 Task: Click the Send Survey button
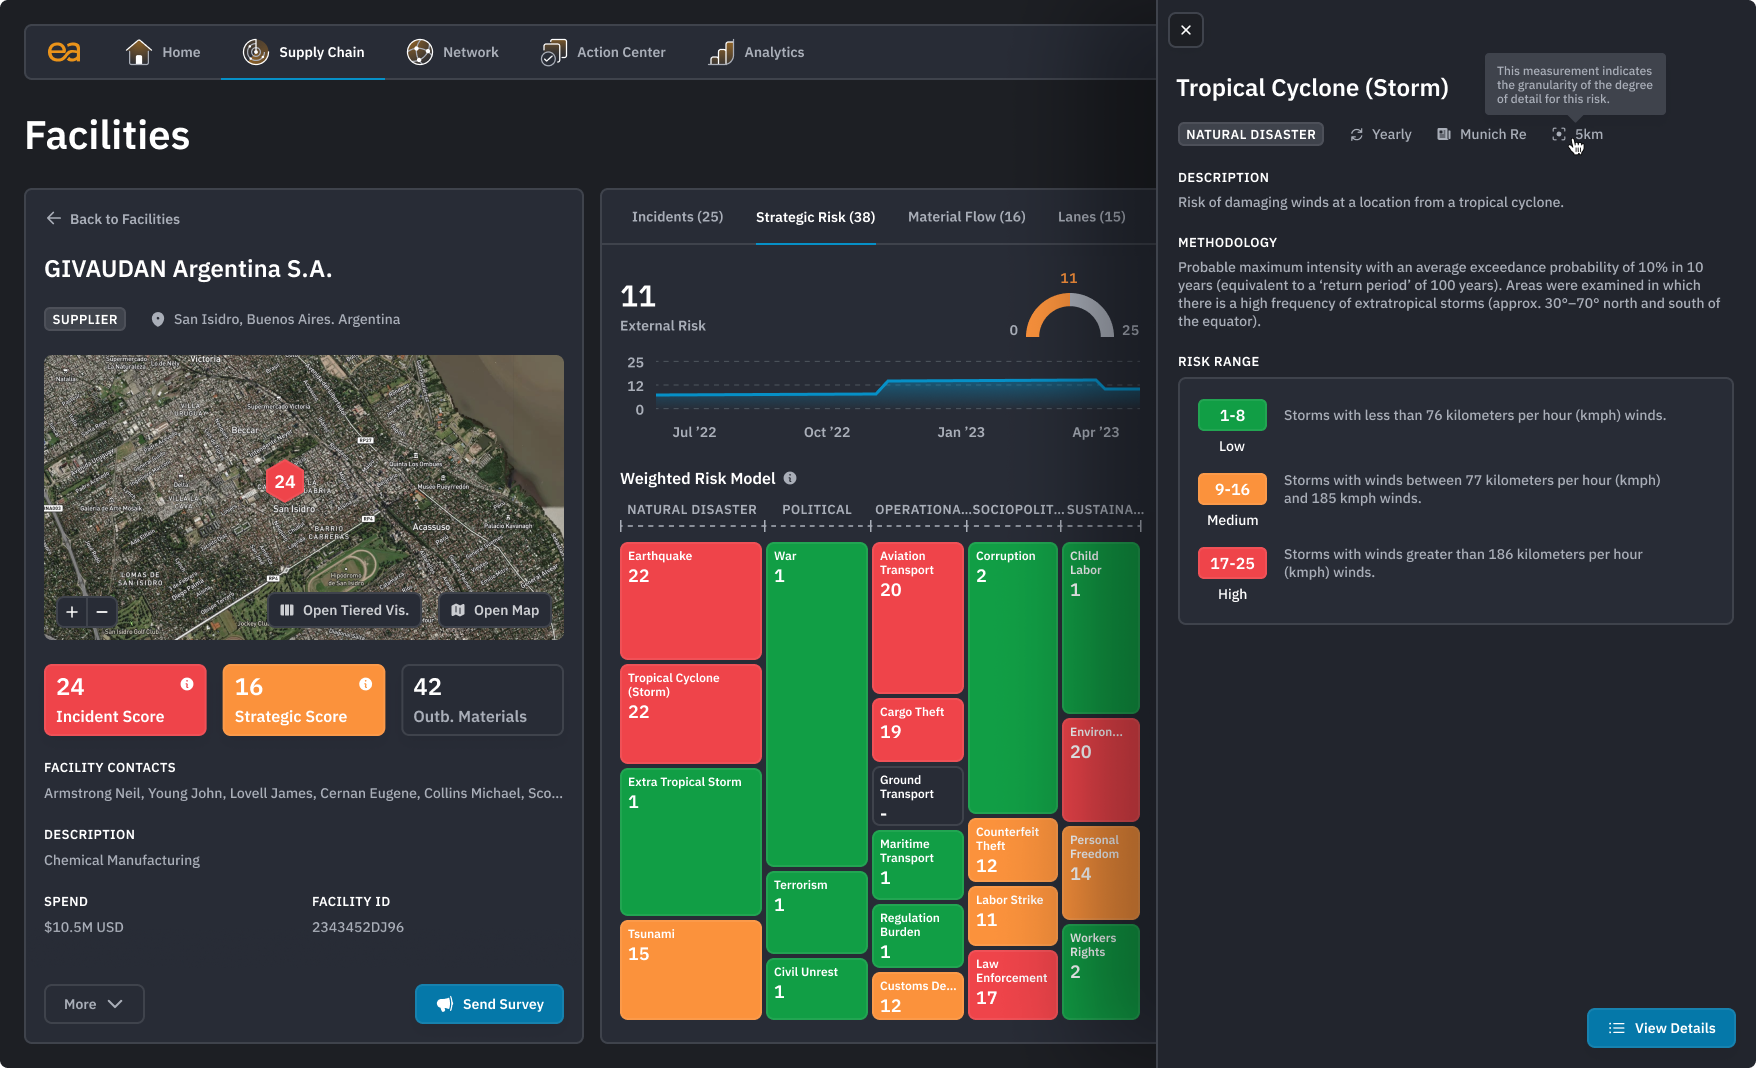click(489, 1004)
